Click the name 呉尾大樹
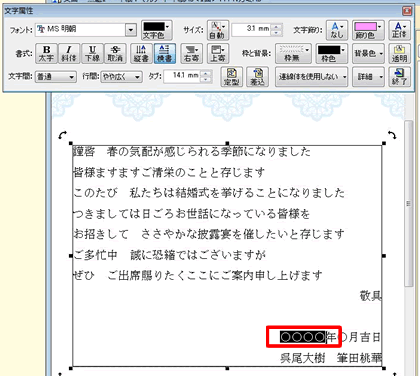The width and height of the screenshot is (420, 376). point(303,358)
